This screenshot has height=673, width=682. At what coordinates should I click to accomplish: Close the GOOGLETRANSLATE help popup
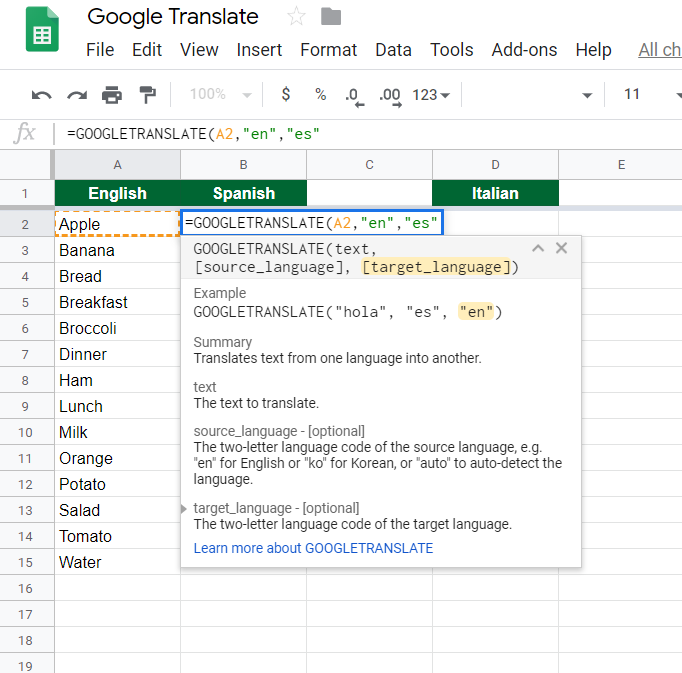pyautogui.click(x=561, y=248)
